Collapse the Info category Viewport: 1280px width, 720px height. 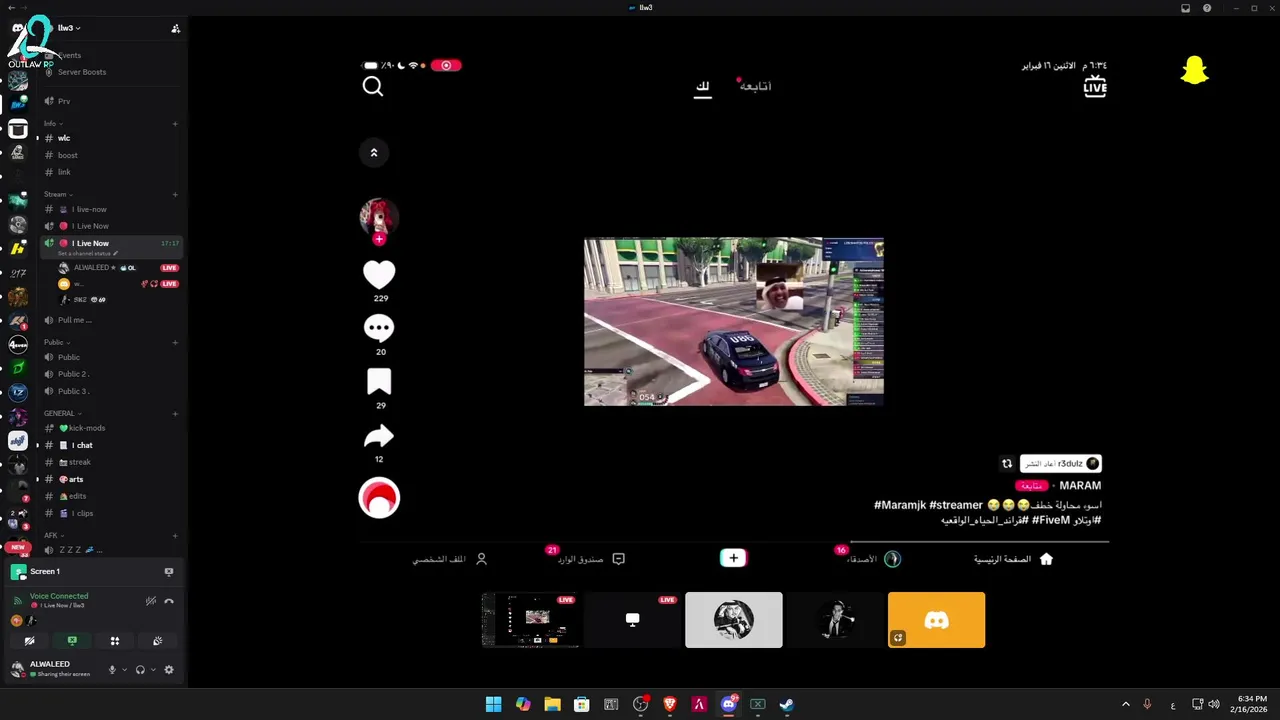(53, 124)
